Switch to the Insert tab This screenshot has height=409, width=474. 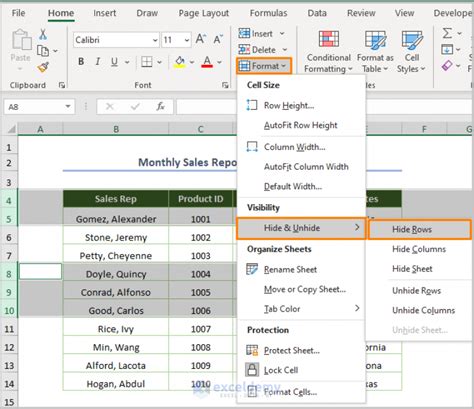coord(105,13)
